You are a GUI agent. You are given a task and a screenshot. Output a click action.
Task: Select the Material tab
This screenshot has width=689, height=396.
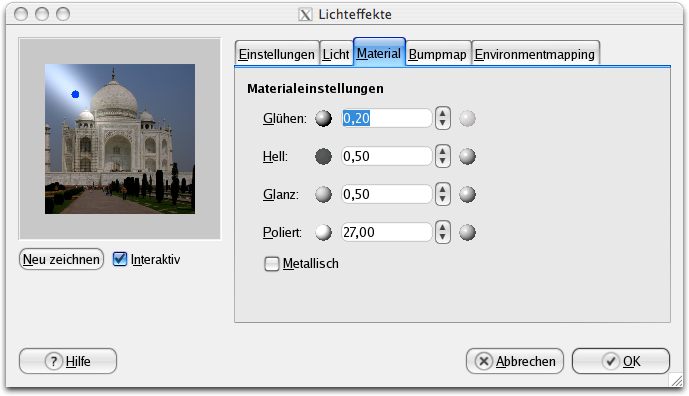379,53
